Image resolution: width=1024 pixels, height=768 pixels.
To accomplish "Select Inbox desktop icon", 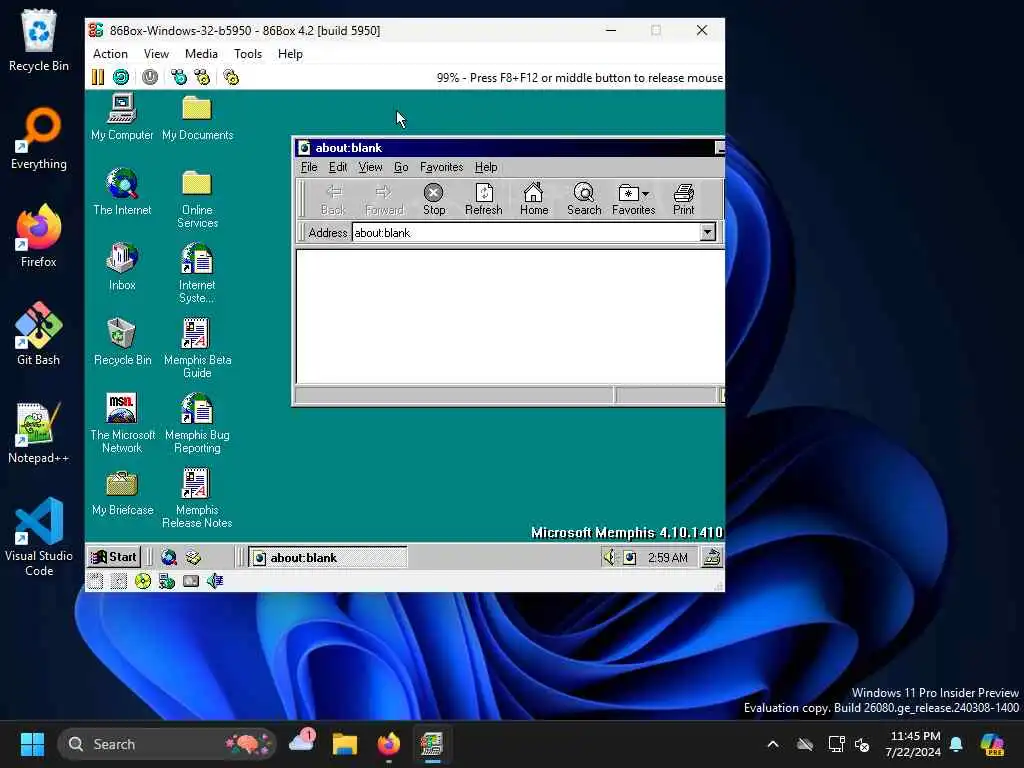I will pos(122,266).
